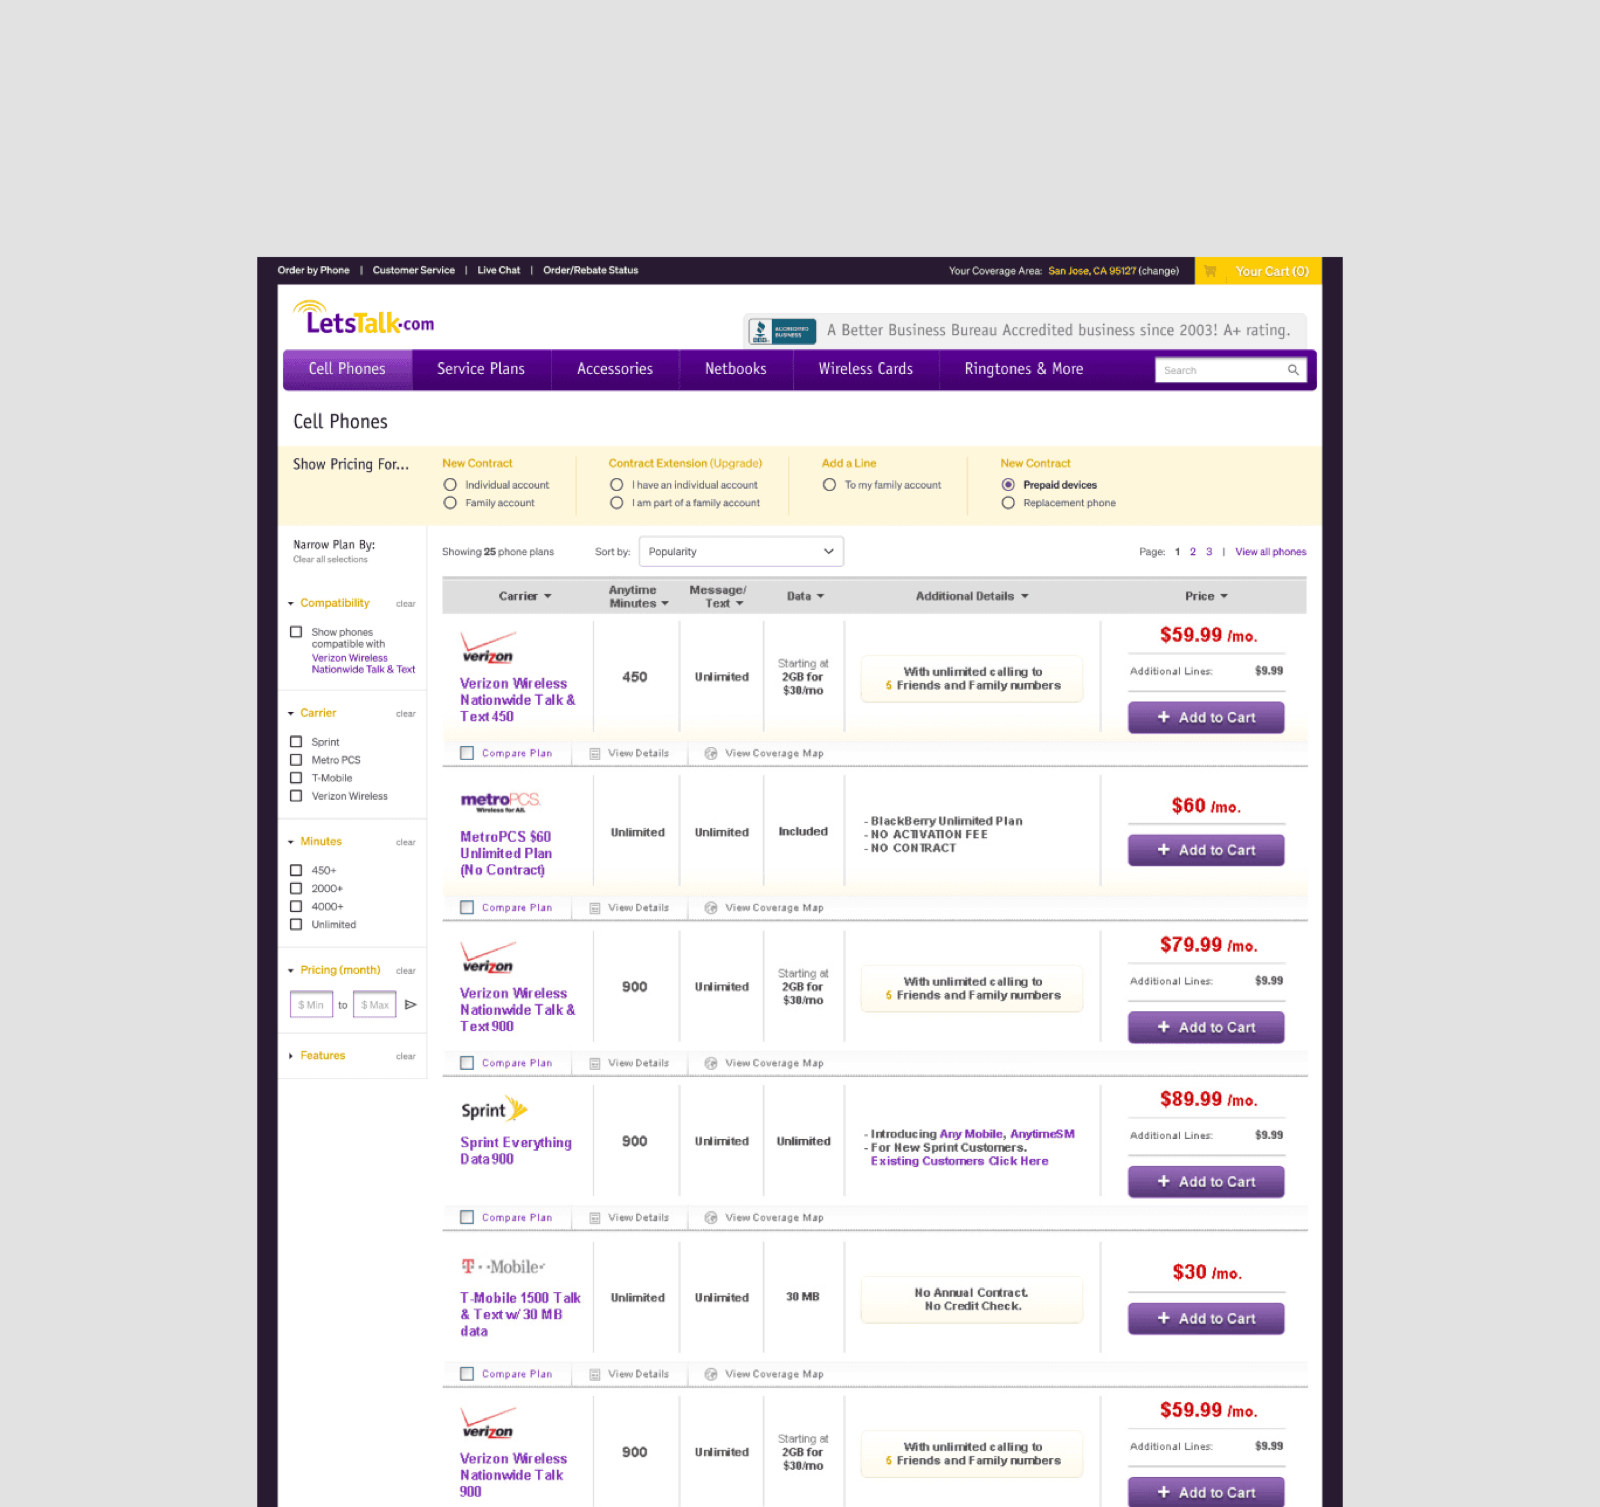Click View Details icon for Verizon 900 plan
This screenshot has height=1507, width=1600.
click(x=595, y=1064)
